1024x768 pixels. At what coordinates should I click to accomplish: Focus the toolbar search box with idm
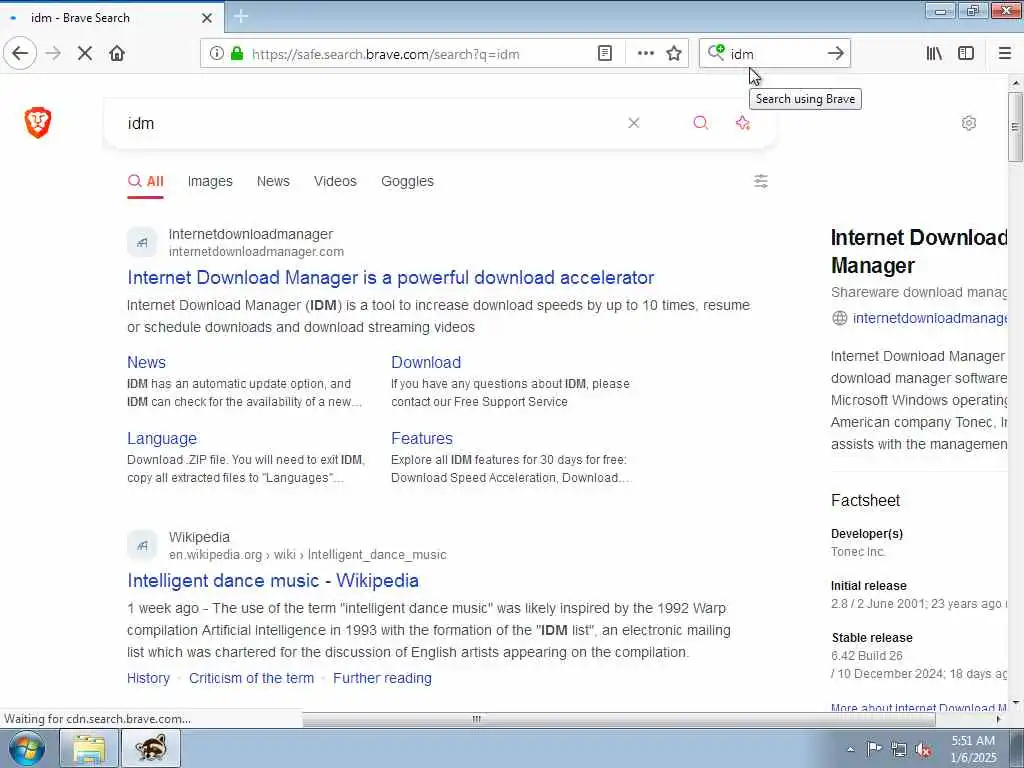point(774,54)
